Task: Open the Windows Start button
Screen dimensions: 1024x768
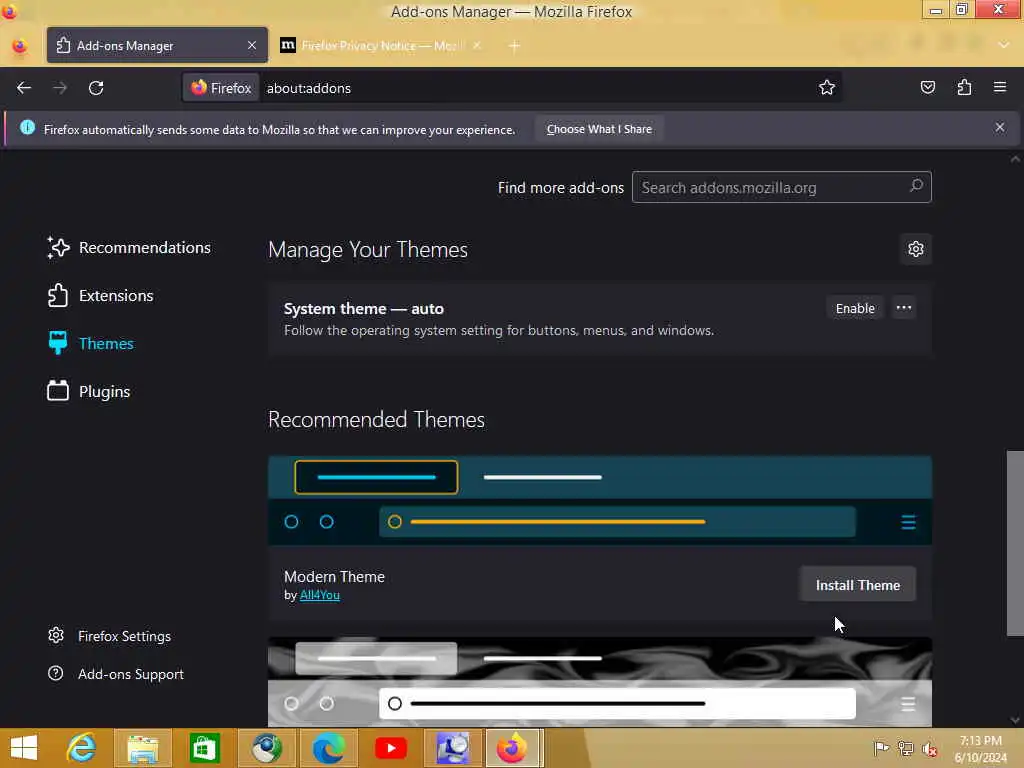Action: [24, 748]
